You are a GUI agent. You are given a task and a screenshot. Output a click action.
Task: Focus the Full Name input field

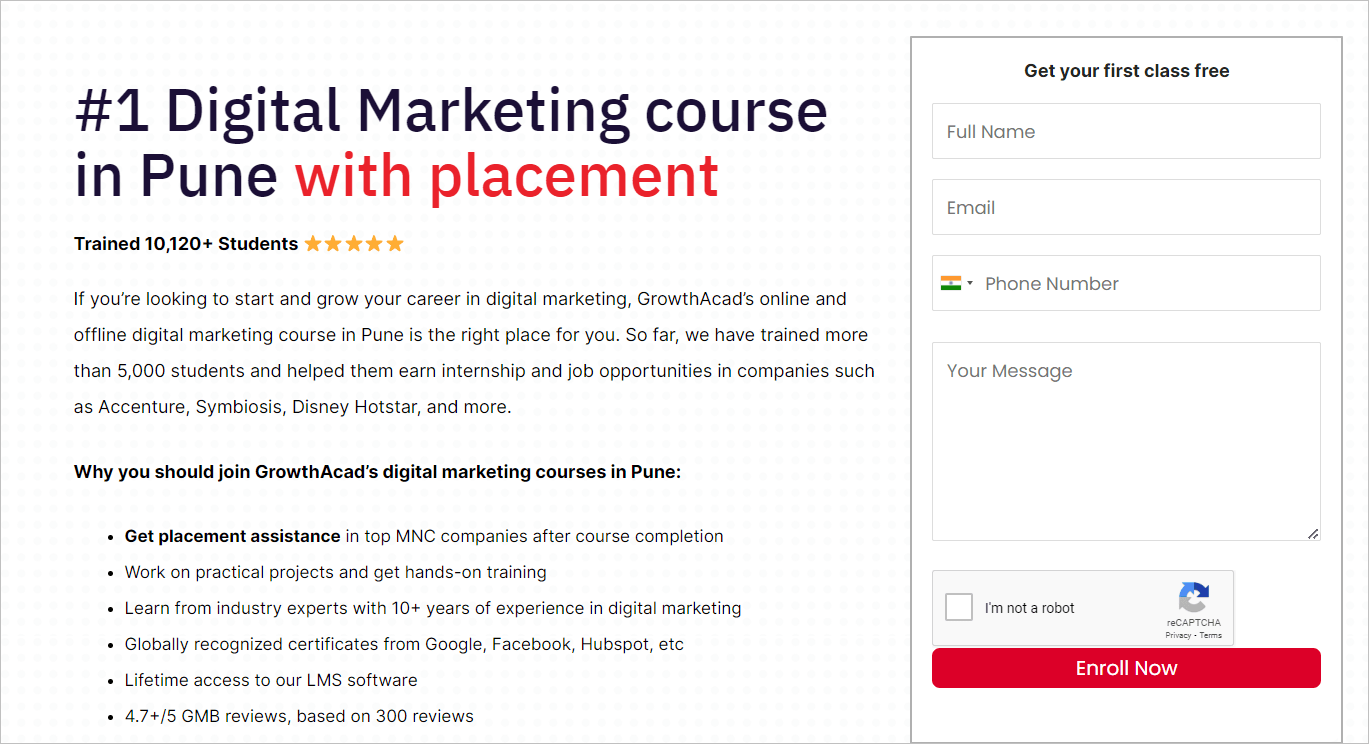[1126, 131]
